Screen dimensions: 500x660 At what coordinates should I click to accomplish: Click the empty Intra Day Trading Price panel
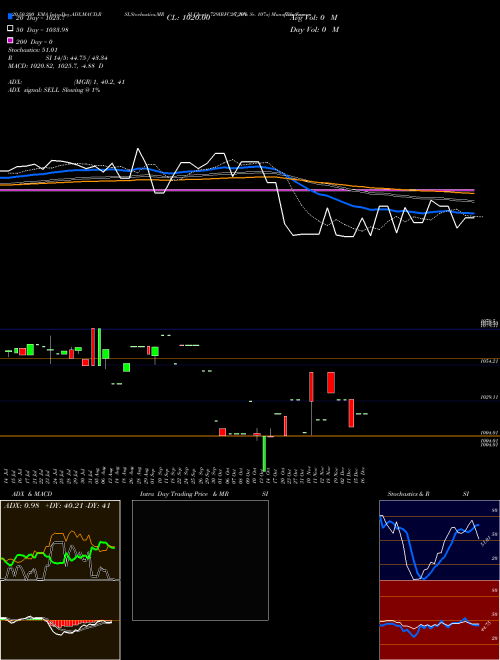[200, 560]
